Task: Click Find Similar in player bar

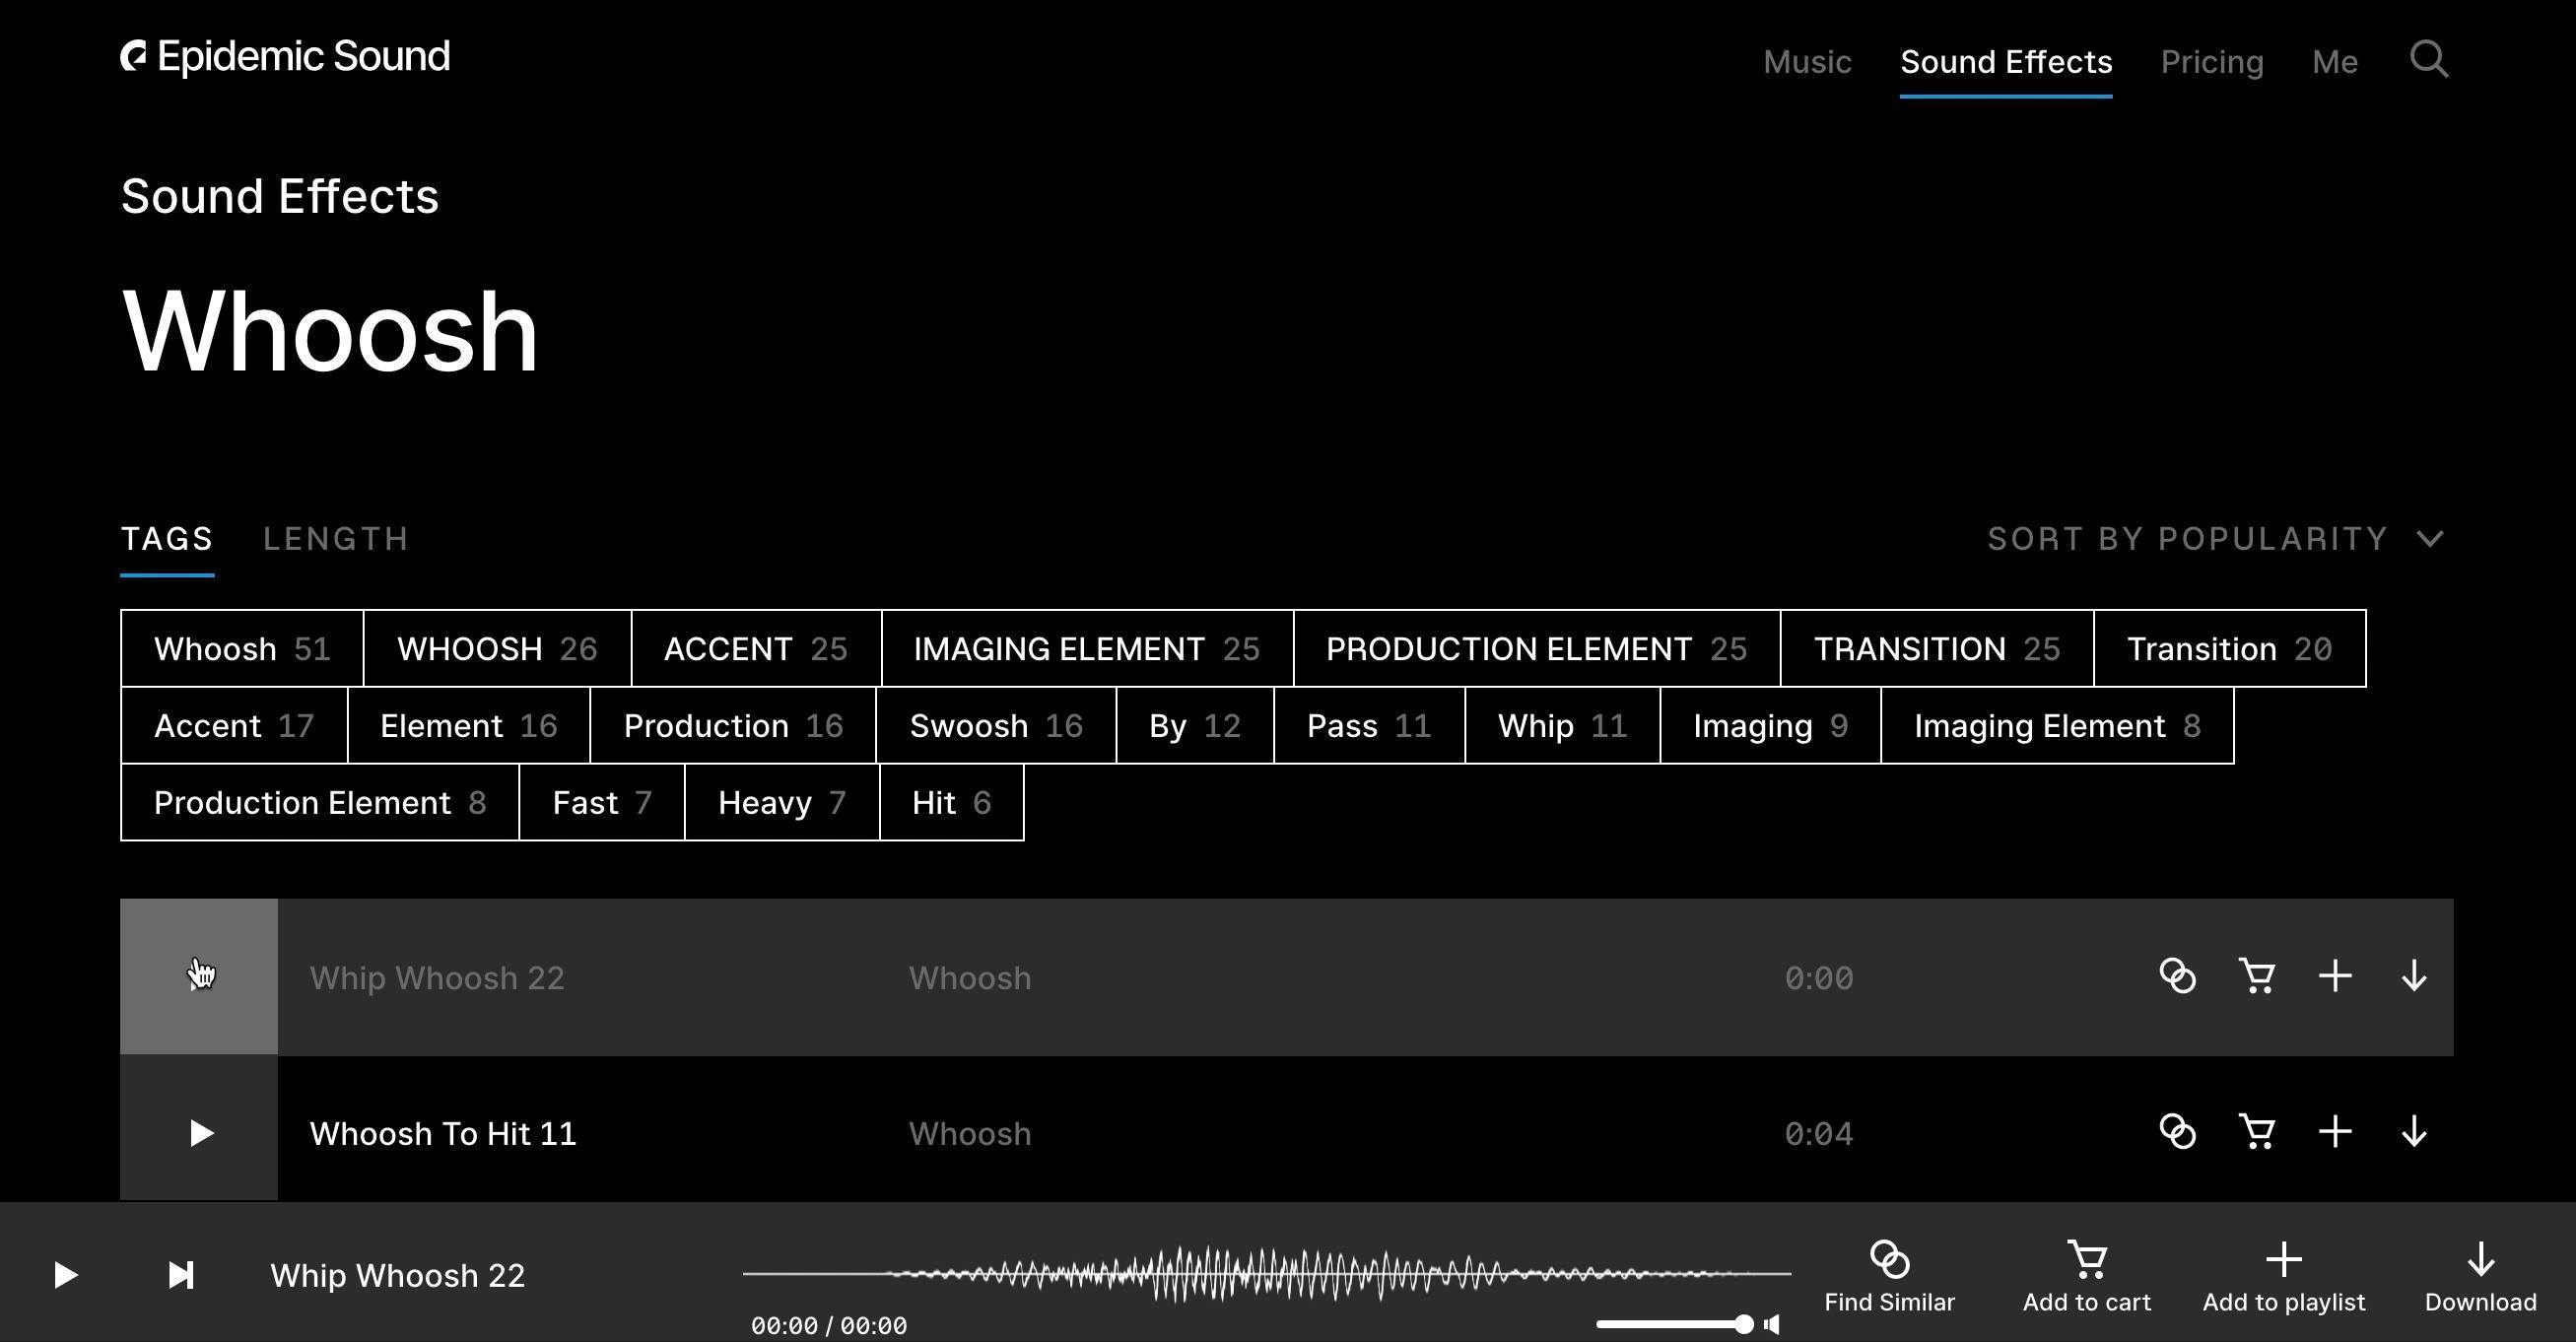Action: pos(1889,1277)
